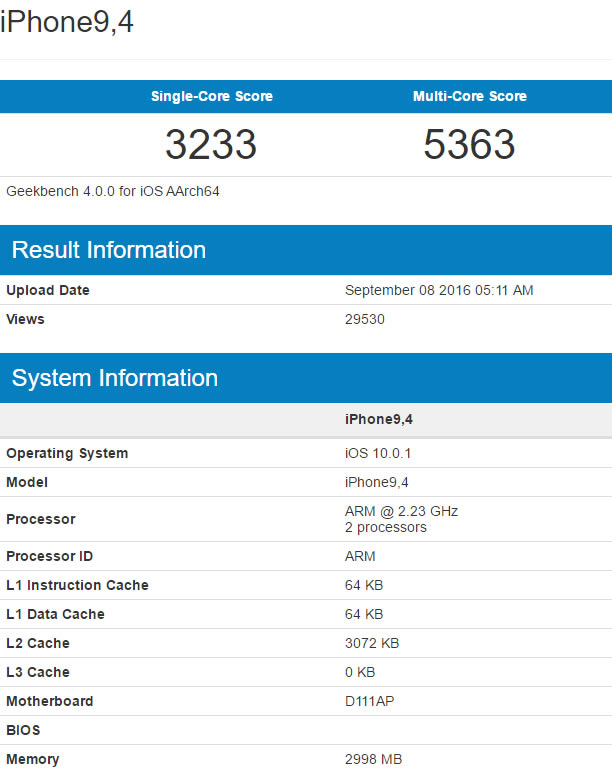The width and height of the screenshot is (612, 777).
Task: Click the L2 Cache value 3072 KB
Action: 371,643
